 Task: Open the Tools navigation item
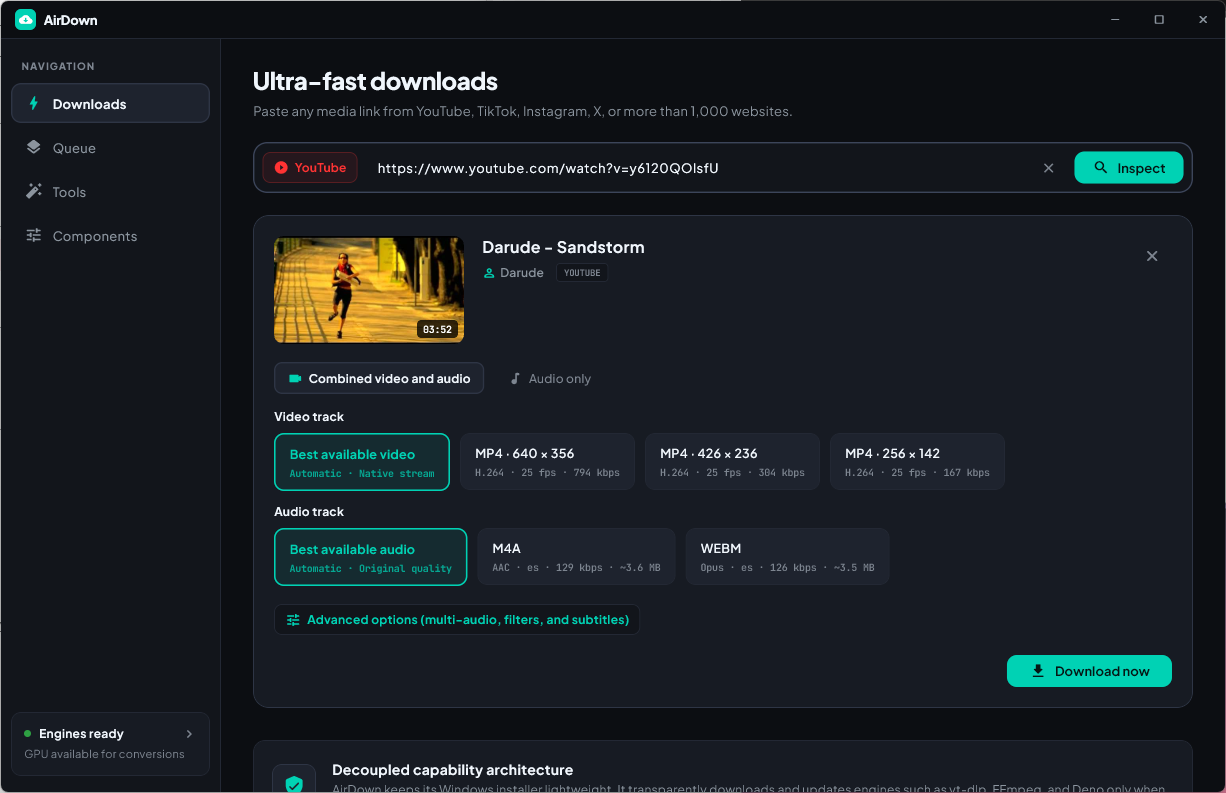pyautogui.click(x=110, y=191)
